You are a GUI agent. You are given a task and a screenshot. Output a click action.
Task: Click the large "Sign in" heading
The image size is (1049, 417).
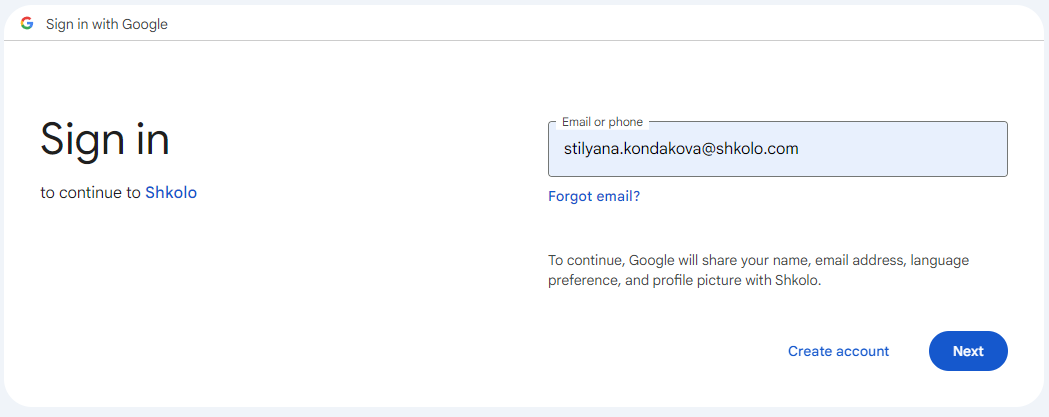105,139
